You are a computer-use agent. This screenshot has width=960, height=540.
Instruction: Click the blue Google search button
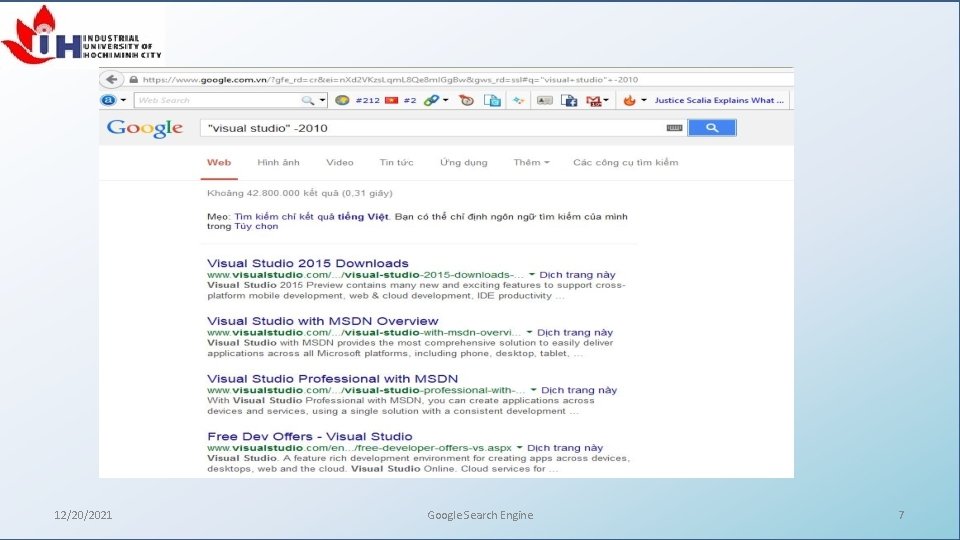pyautogui.click(x=711, y=127)
